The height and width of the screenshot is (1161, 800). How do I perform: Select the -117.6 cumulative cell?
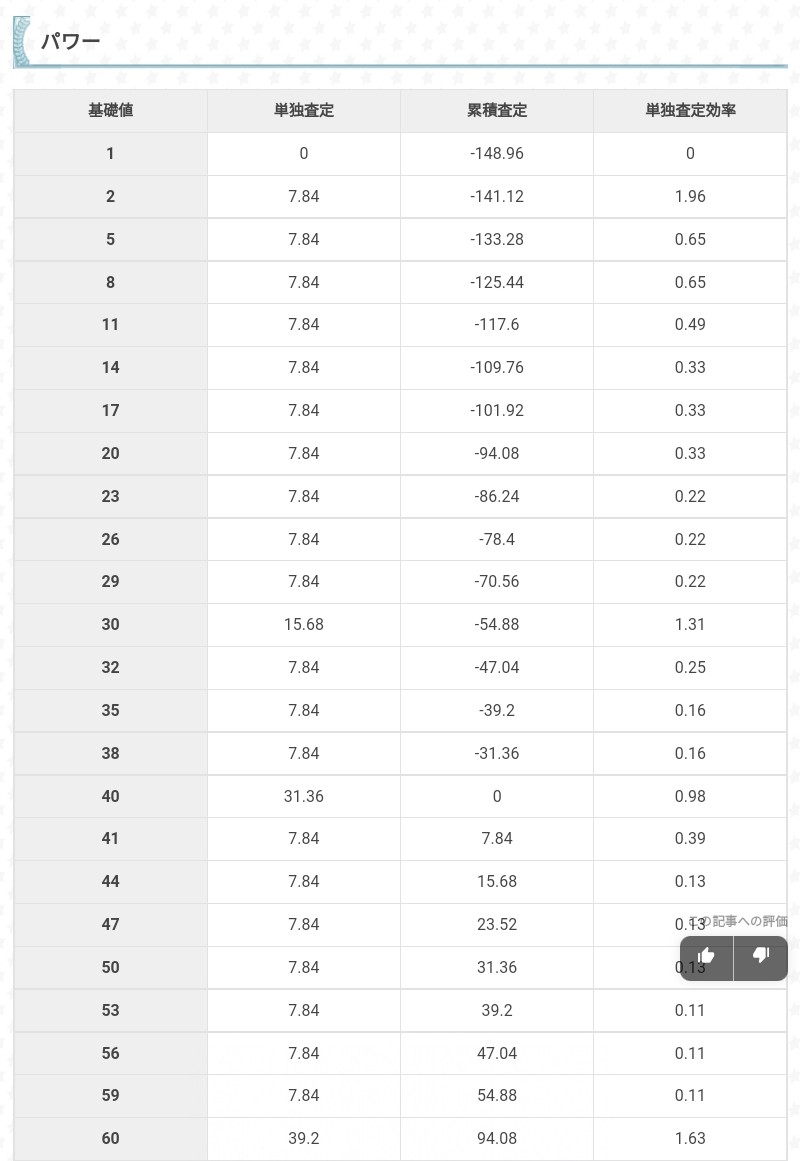[497, 325]
